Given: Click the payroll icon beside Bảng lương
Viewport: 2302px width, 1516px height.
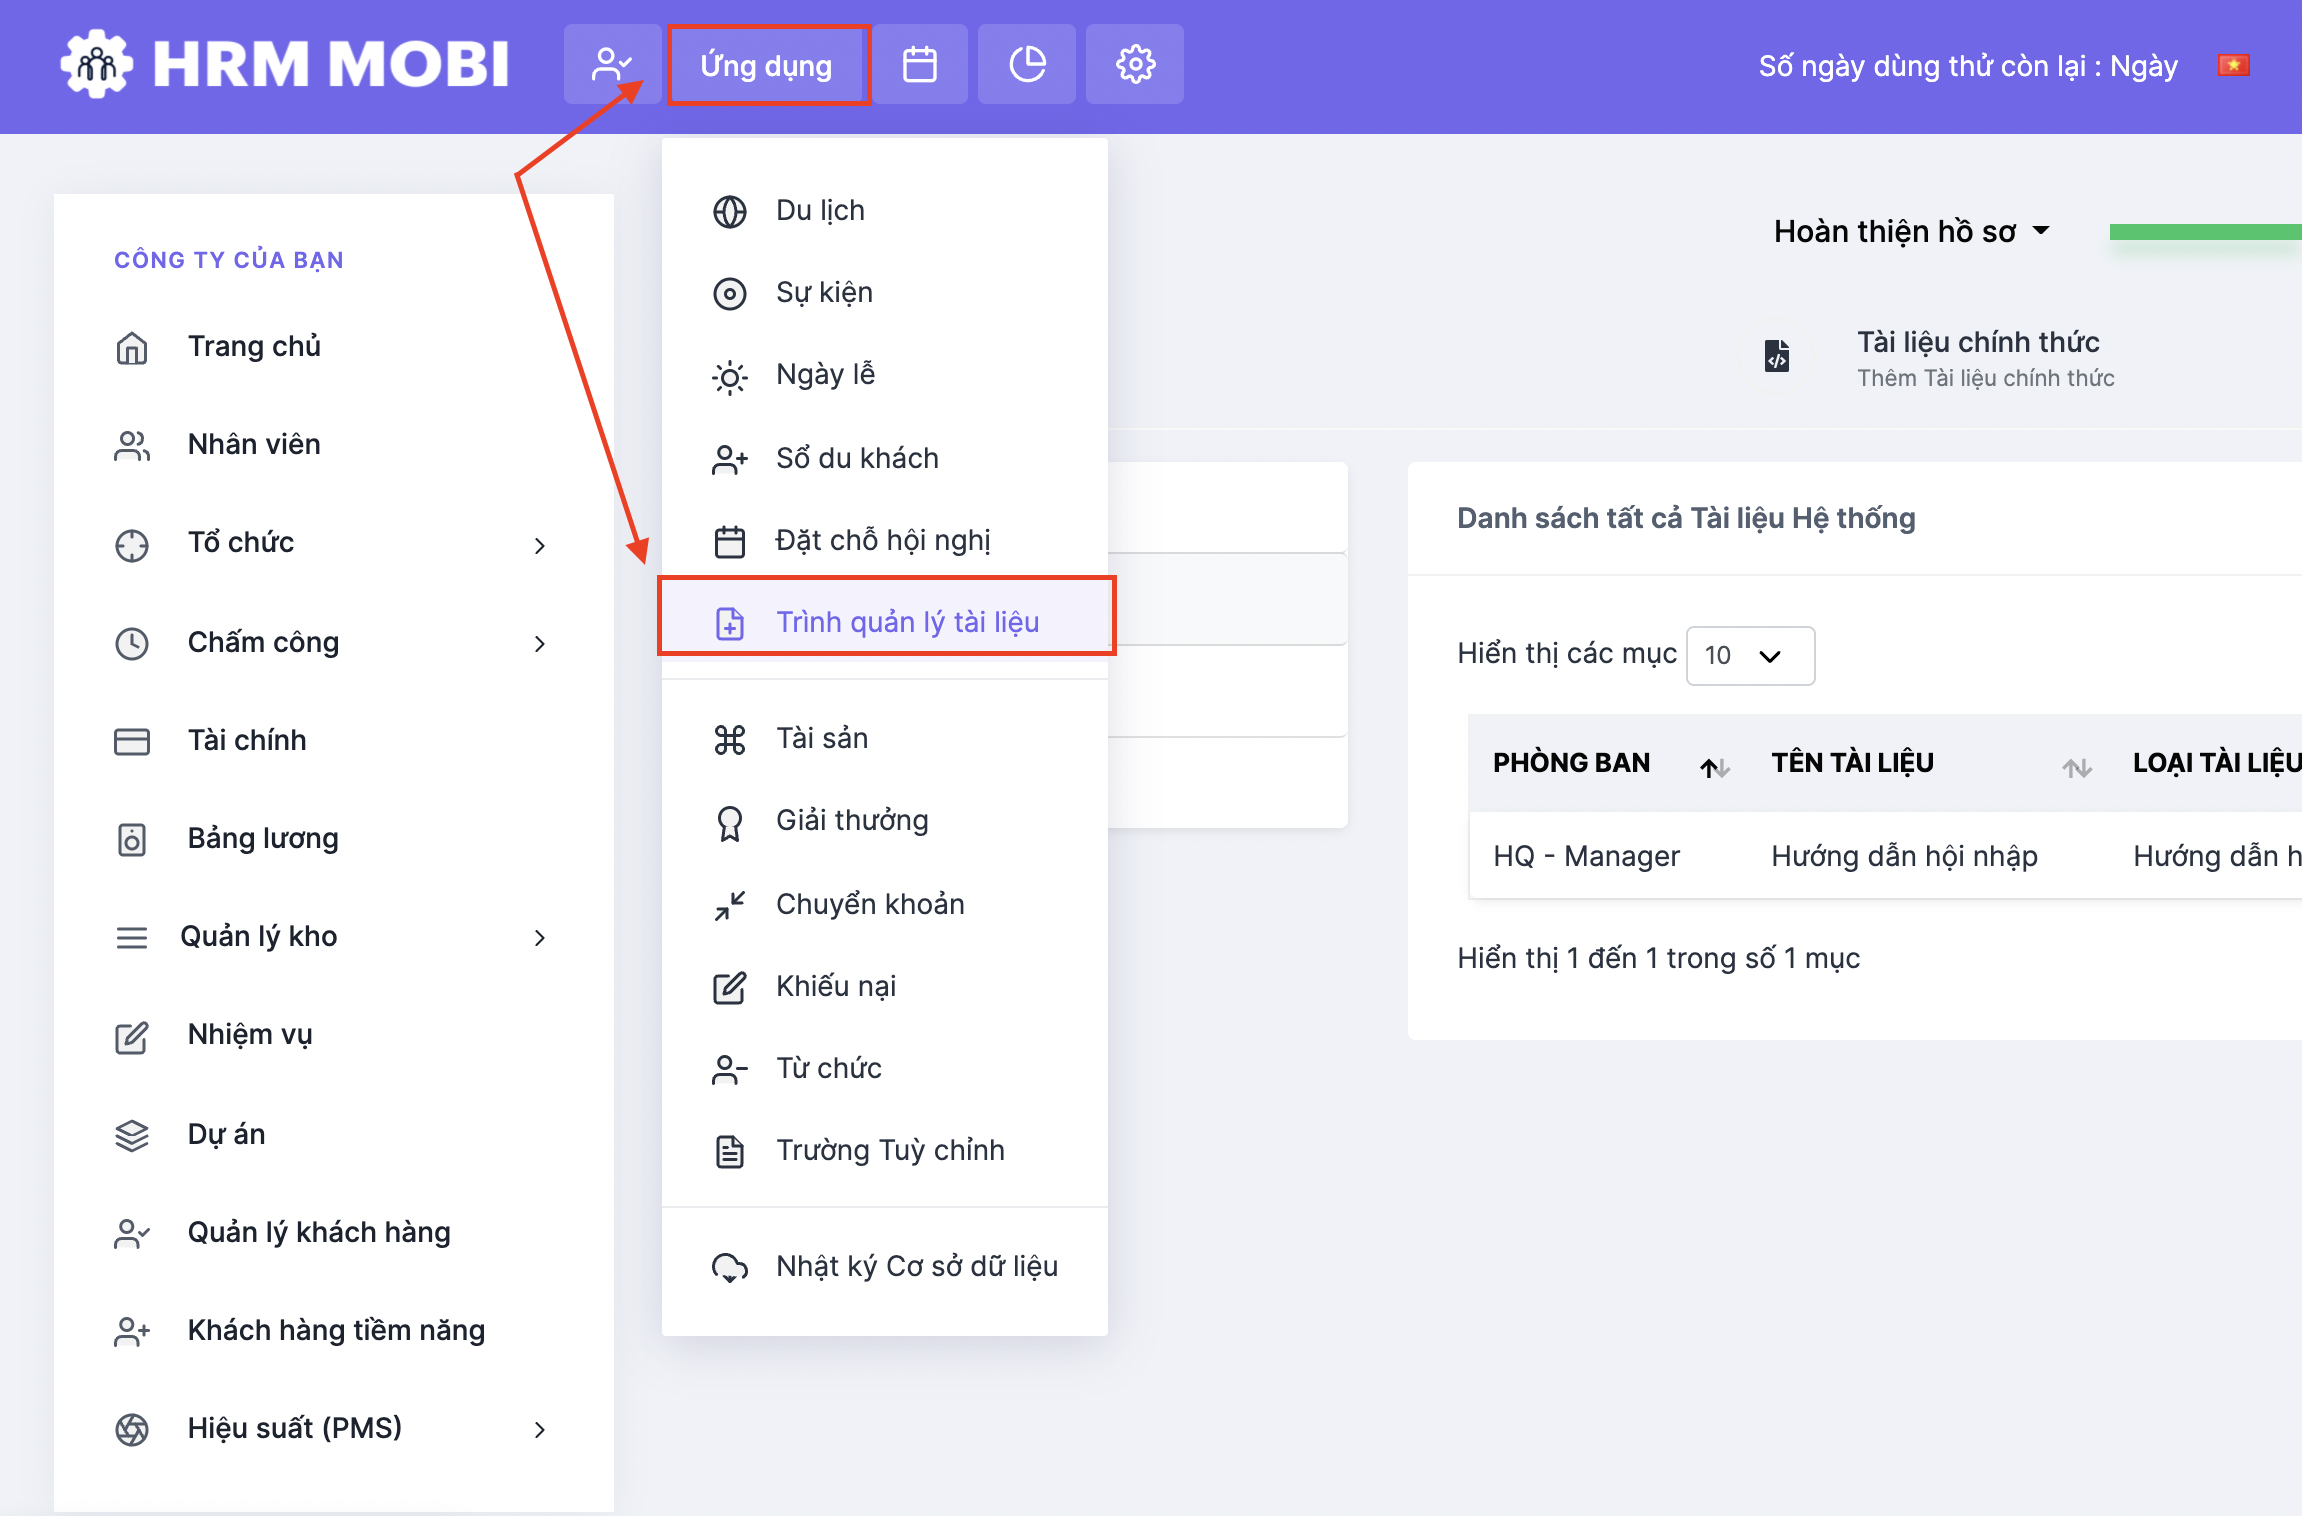Looking at the screenshot, I should [131, 839].
